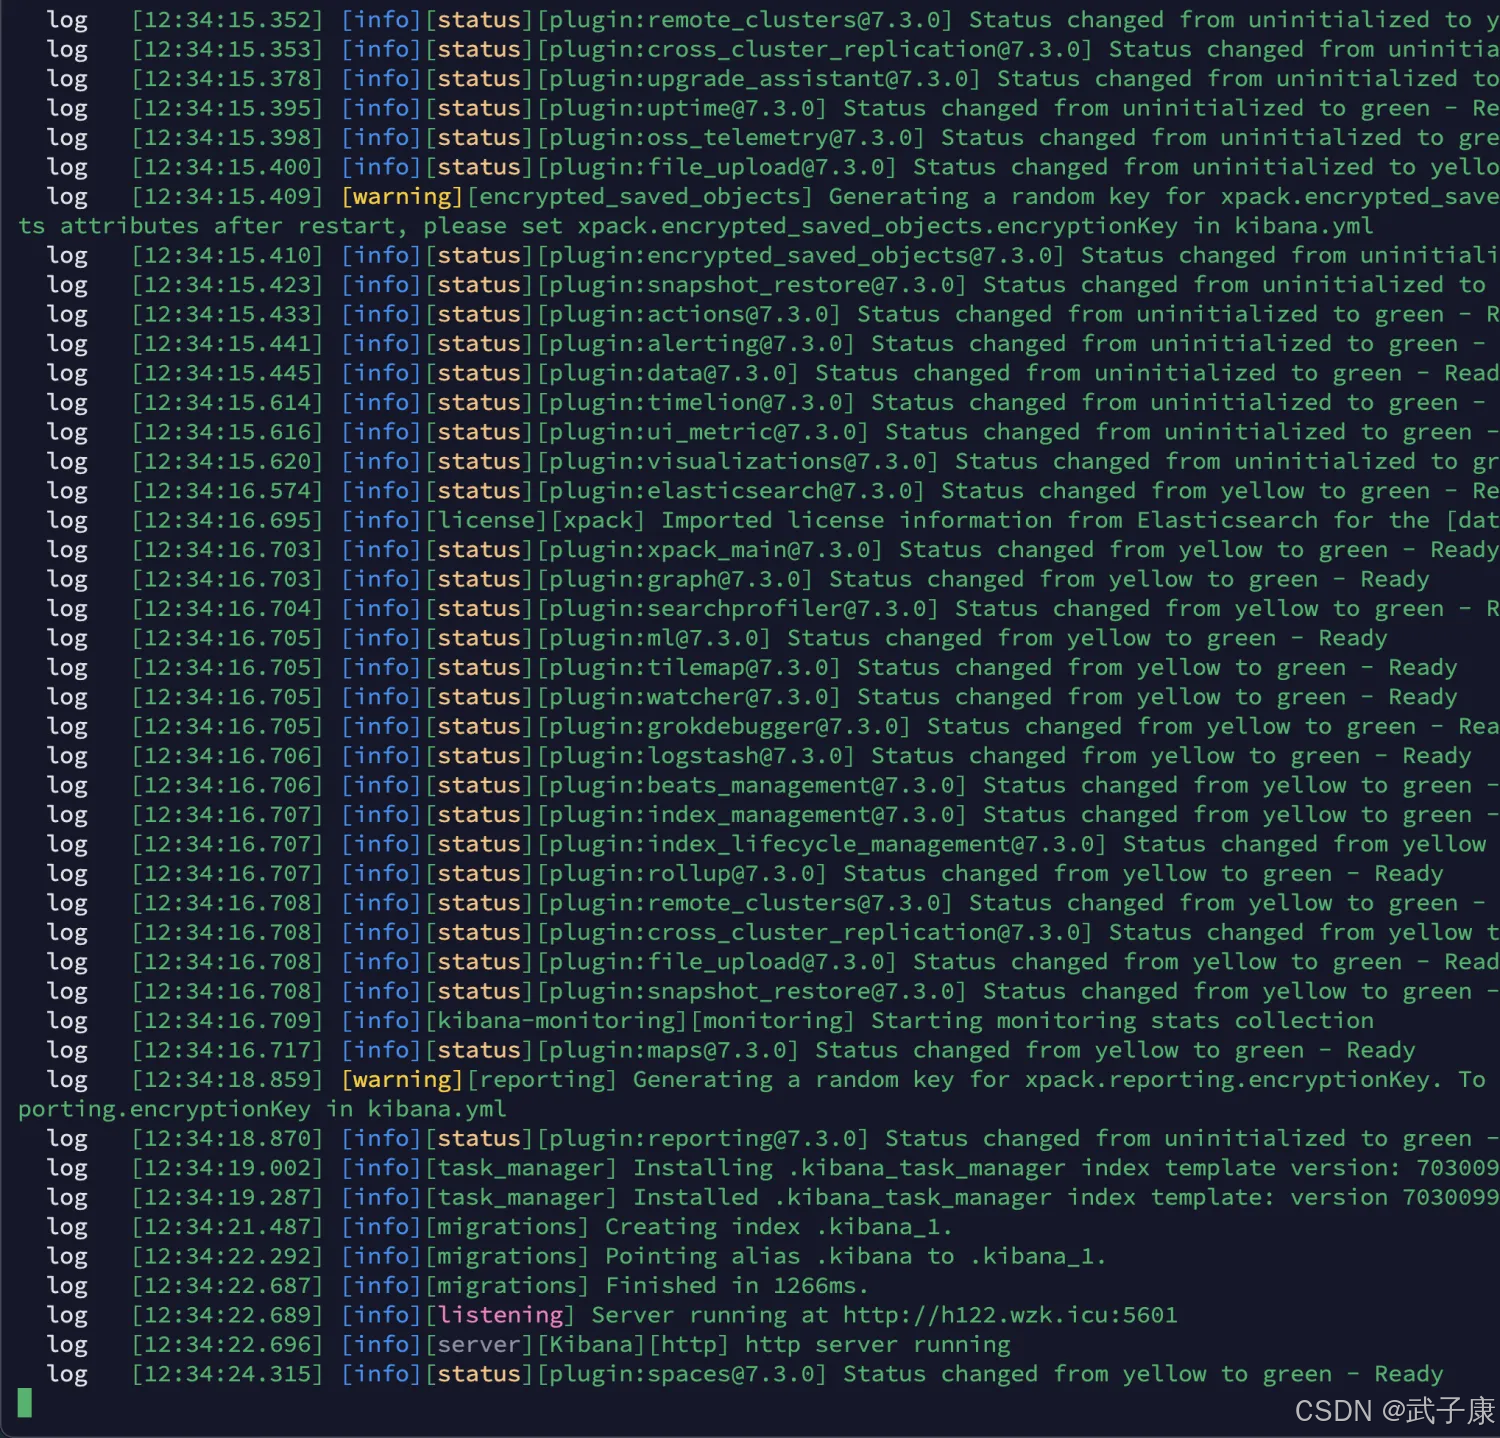Click the timestamp 12:34:15.352
The image size is (1500, 1438).
coord(228,20)
